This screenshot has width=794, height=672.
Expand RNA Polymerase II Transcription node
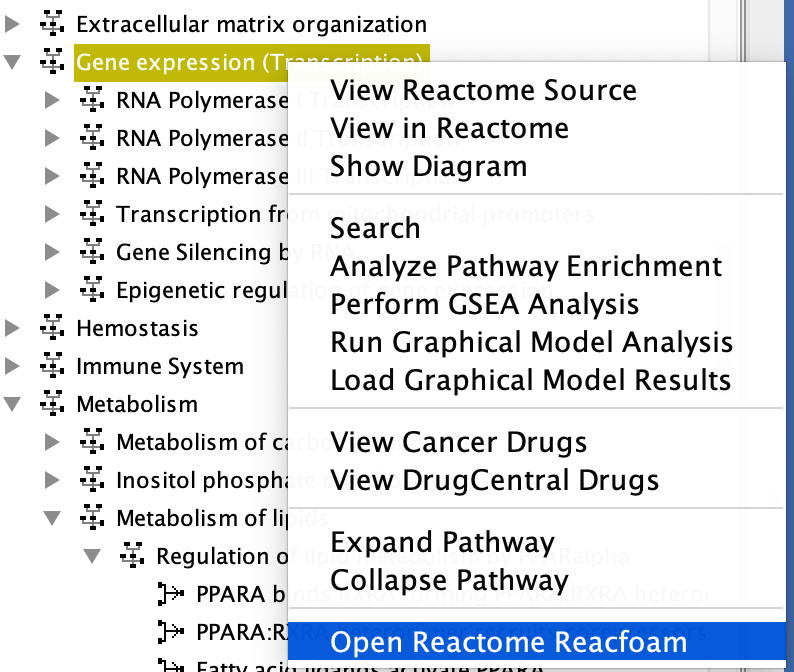(52, 138)
